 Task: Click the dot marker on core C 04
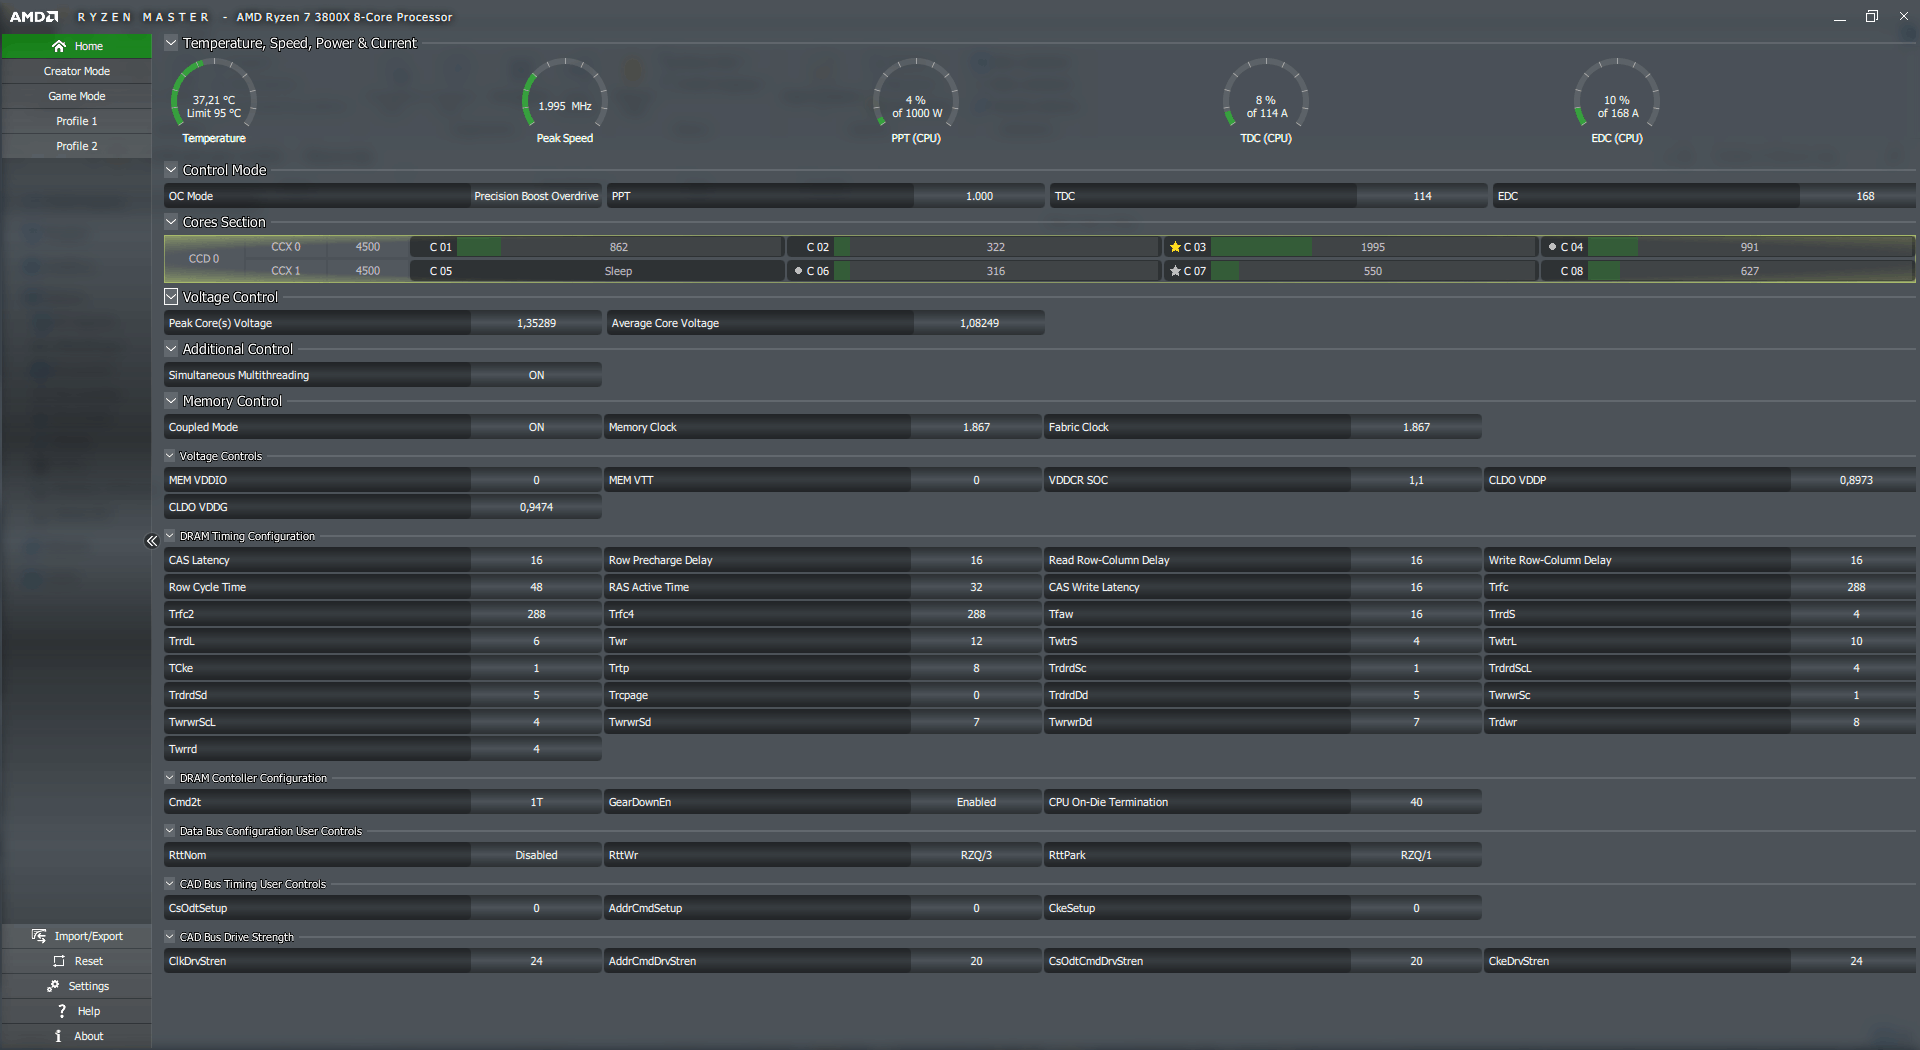point(1552,247)
